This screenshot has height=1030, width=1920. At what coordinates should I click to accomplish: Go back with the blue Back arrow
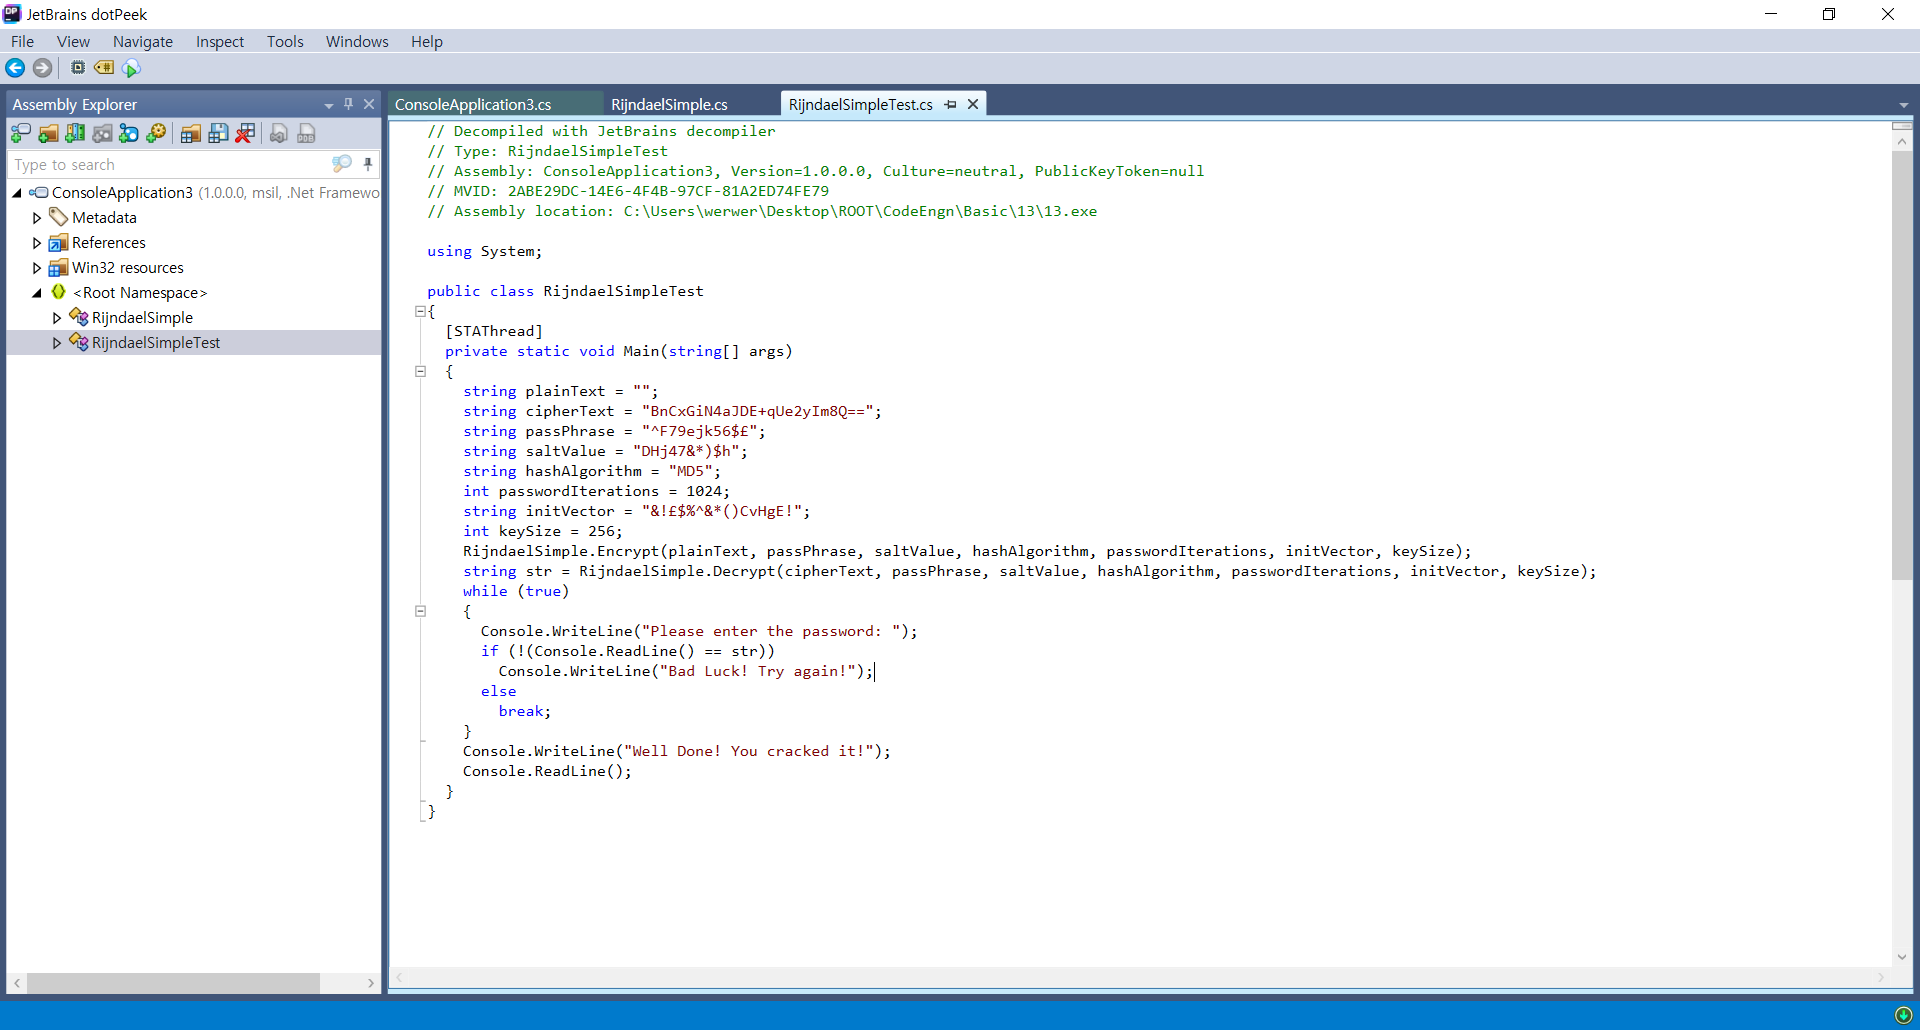pyautogui.click(x=15, y=68)
